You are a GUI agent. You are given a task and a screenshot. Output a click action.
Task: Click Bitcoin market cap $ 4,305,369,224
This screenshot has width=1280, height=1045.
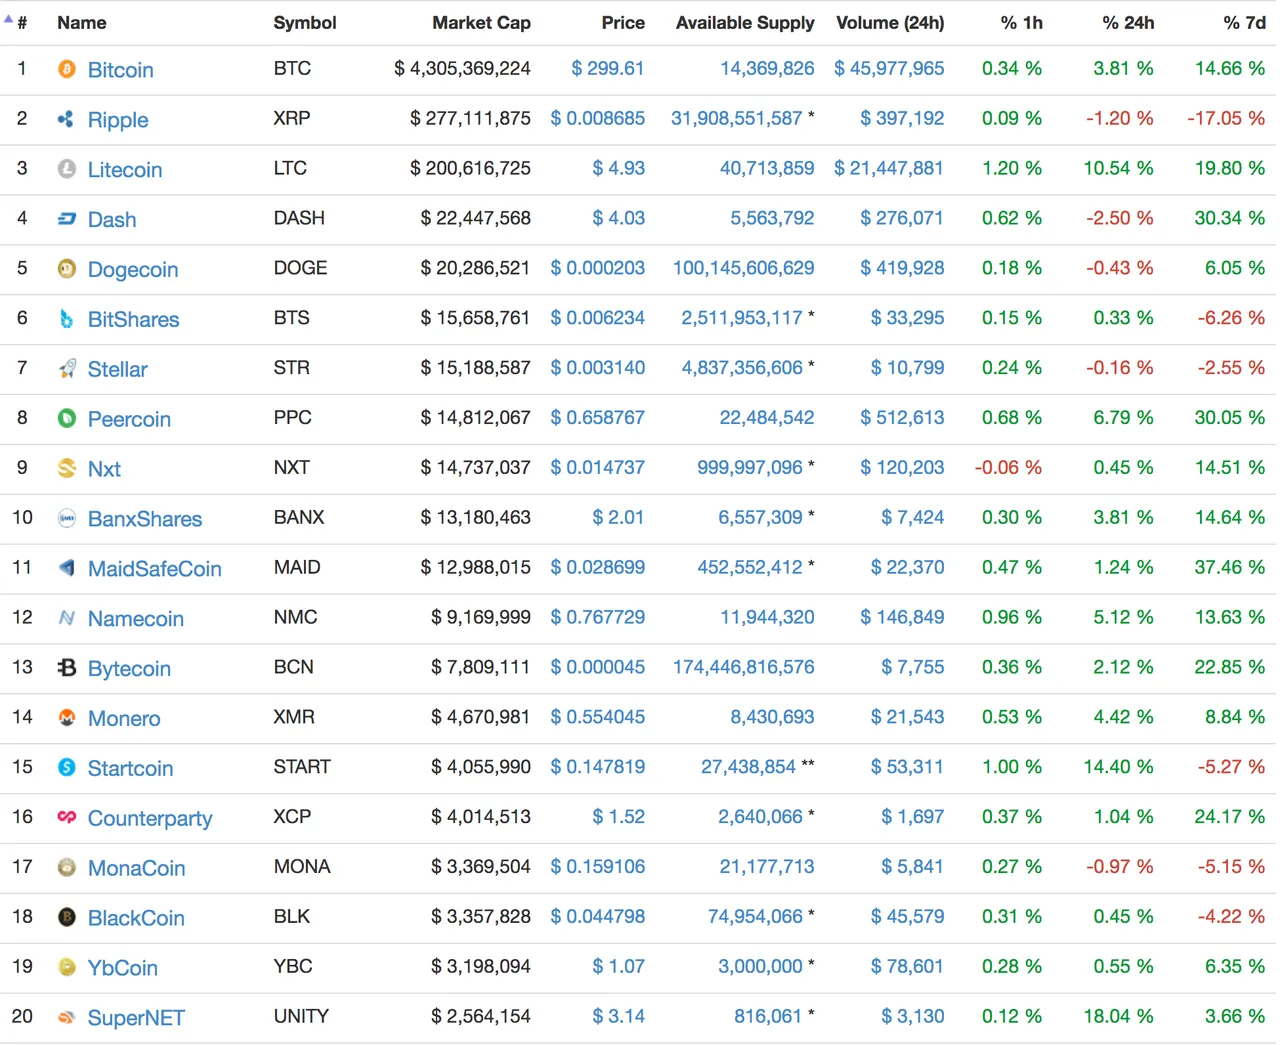[x=463, y=68]
